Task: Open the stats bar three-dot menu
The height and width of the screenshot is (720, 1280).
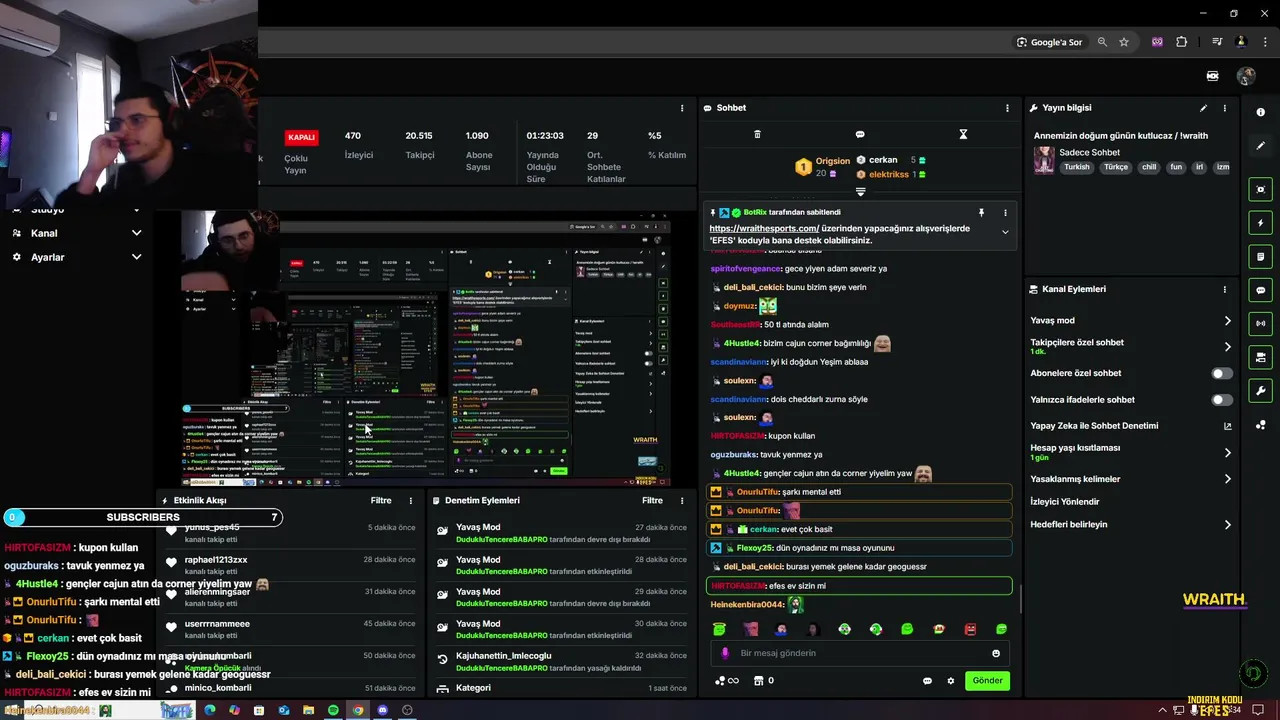Action: (x=682, y=108)
